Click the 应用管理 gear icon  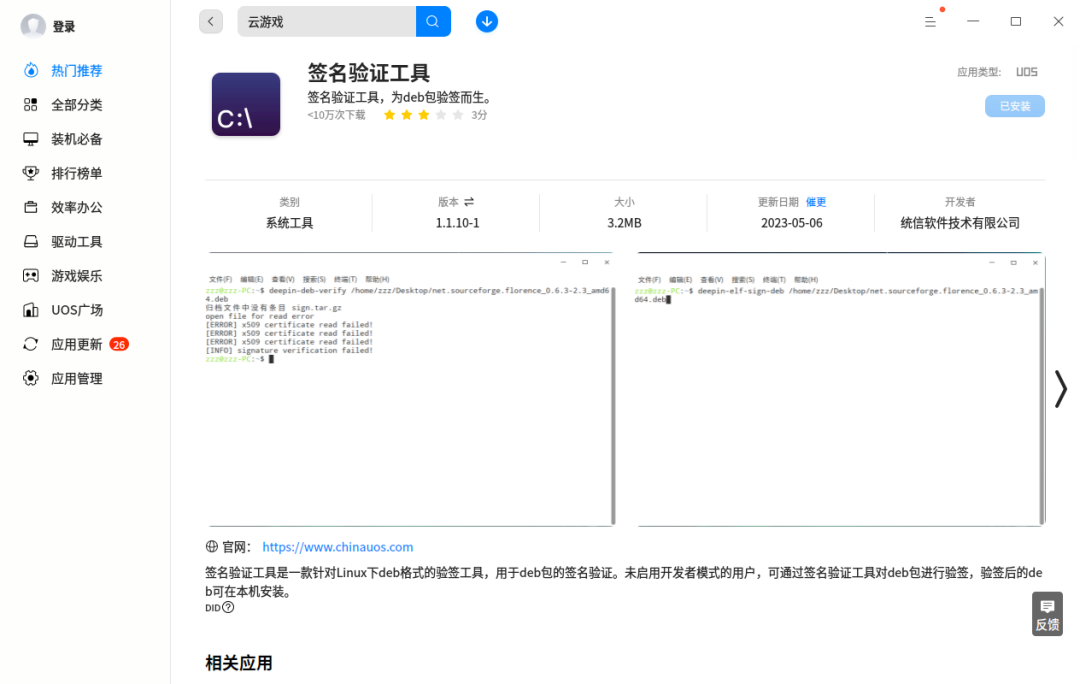point(30,378)
